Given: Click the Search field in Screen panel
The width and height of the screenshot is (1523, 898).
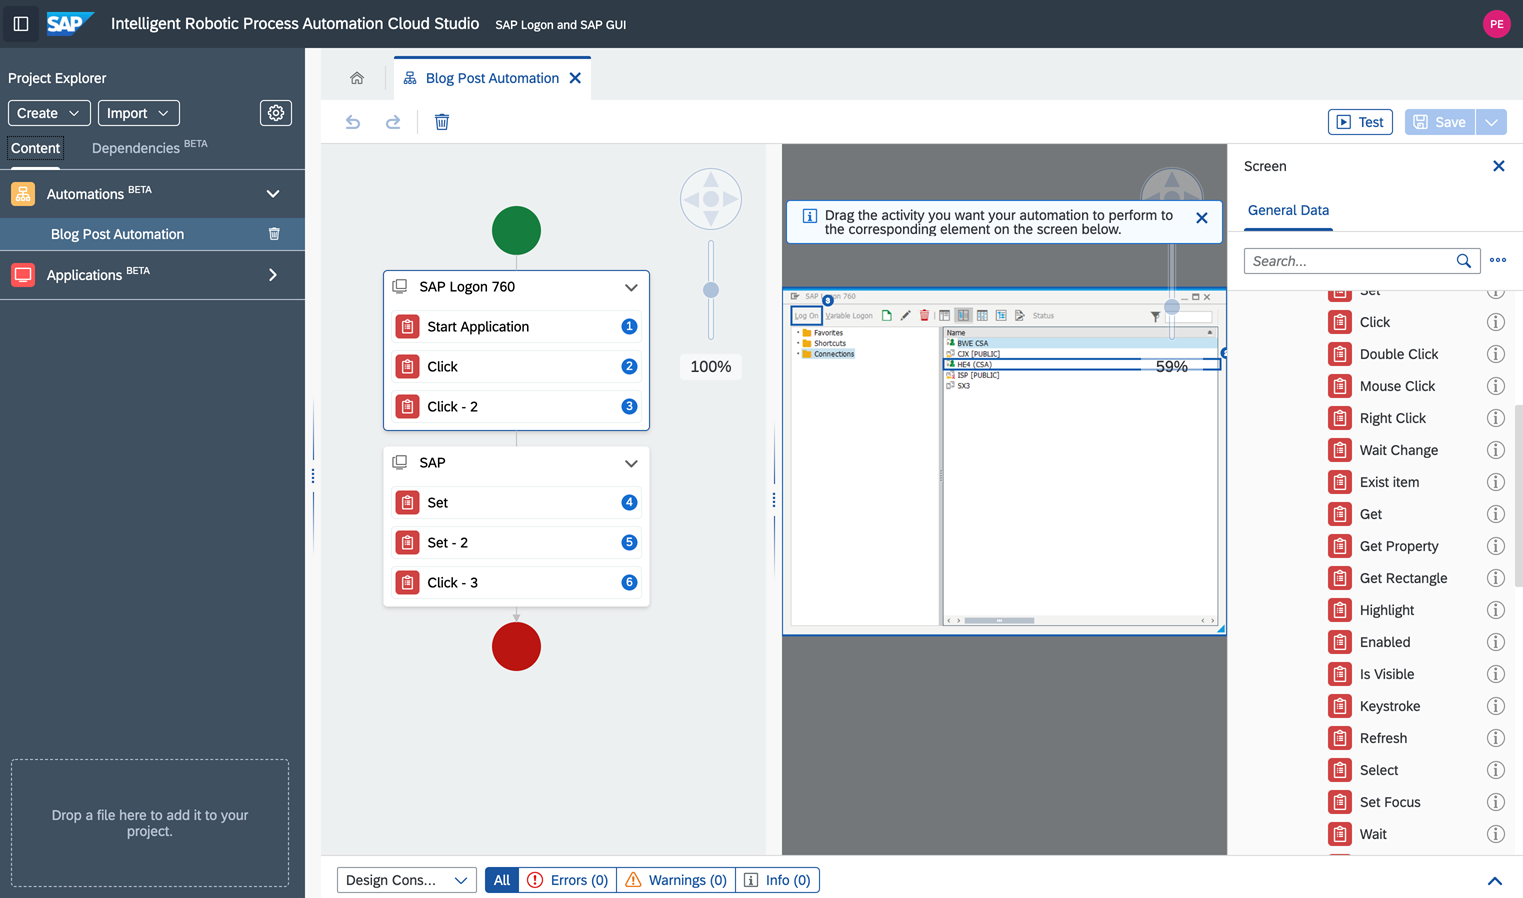Looking at the screenshot, I should (1350, 261).
